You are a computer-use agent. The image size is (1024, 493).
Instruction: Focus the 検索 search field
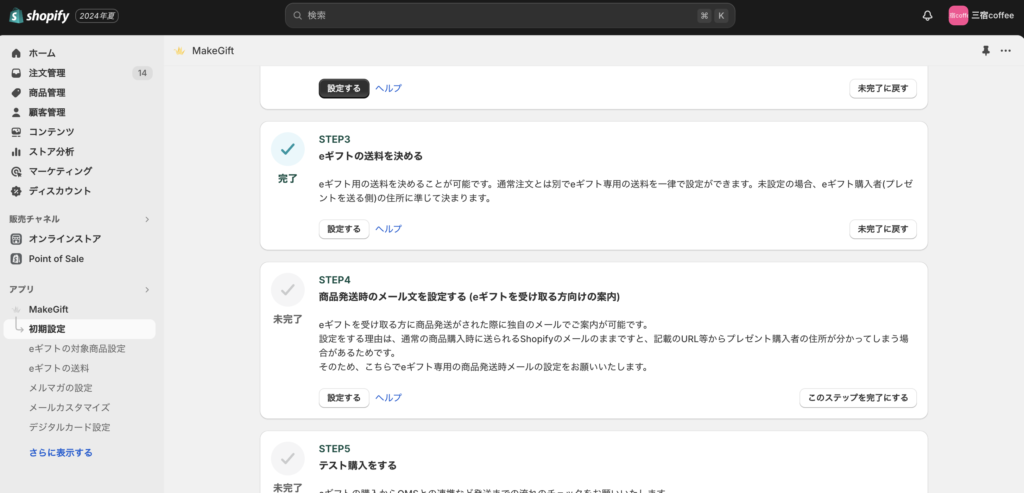[510, 16]
